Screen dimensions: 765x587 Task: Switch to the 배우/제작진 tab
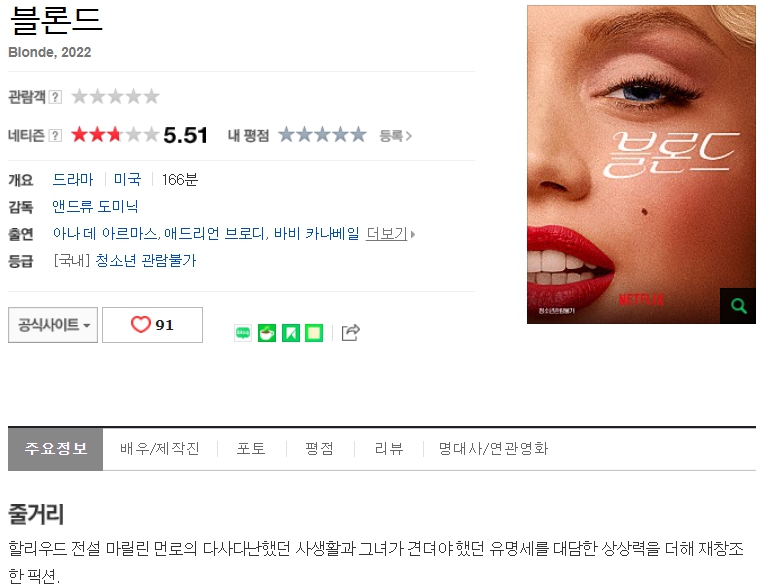click(160, 448)
